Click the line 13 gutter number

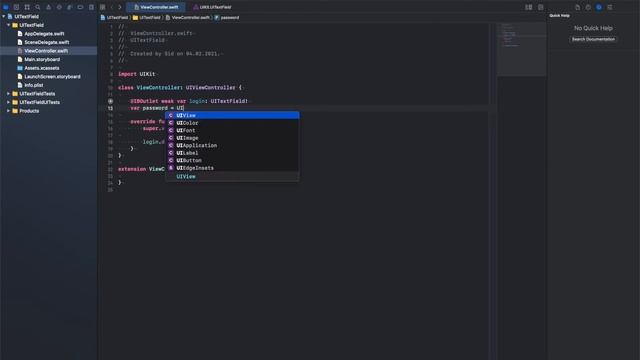click(110, 108)
